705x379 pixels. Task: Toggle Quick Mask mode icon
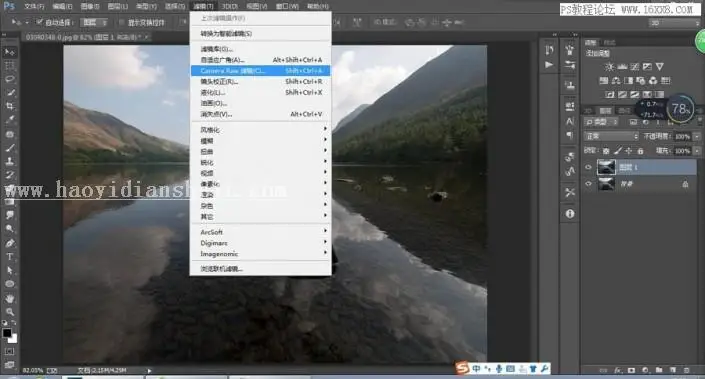(9, 351)
